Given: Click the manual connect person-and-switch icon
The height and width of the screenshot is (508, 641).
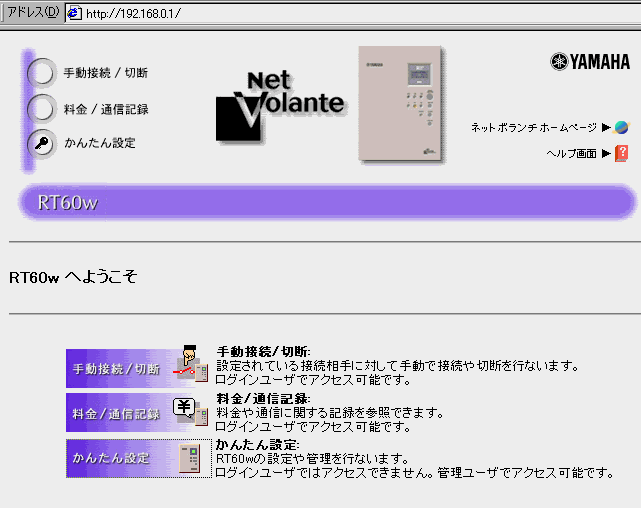Looking at the screenshot, I should pos(191,364).
